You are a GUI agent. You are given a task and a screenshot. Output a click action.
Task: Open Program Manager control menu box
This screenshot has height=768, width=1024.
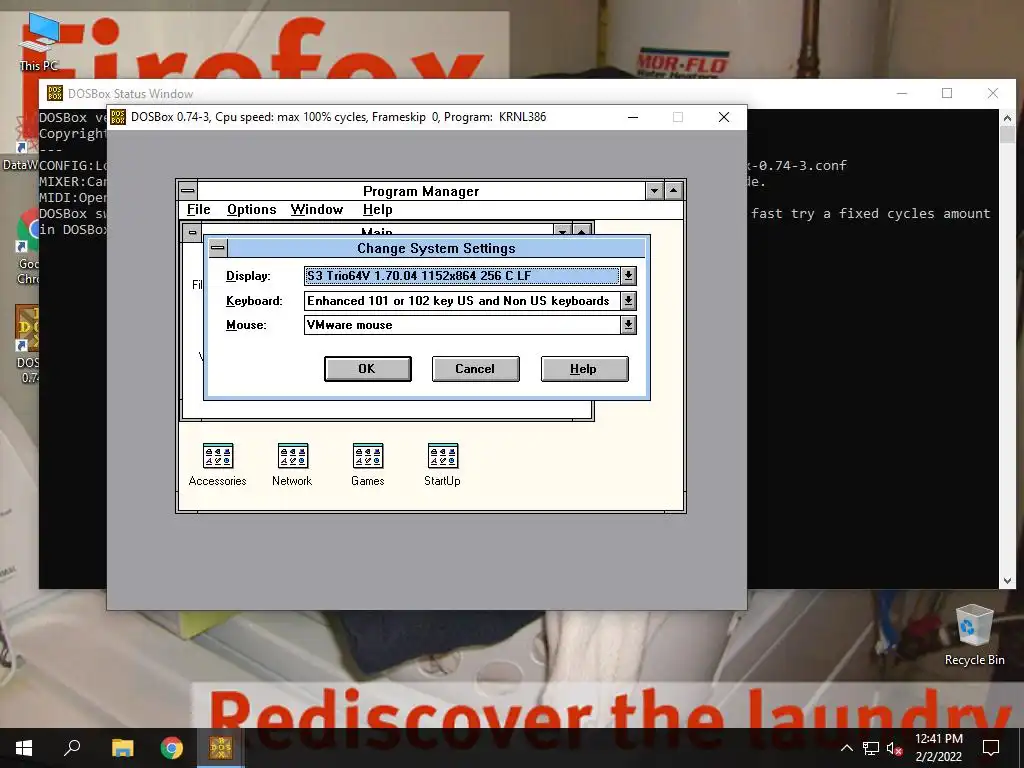coord(187,191)
